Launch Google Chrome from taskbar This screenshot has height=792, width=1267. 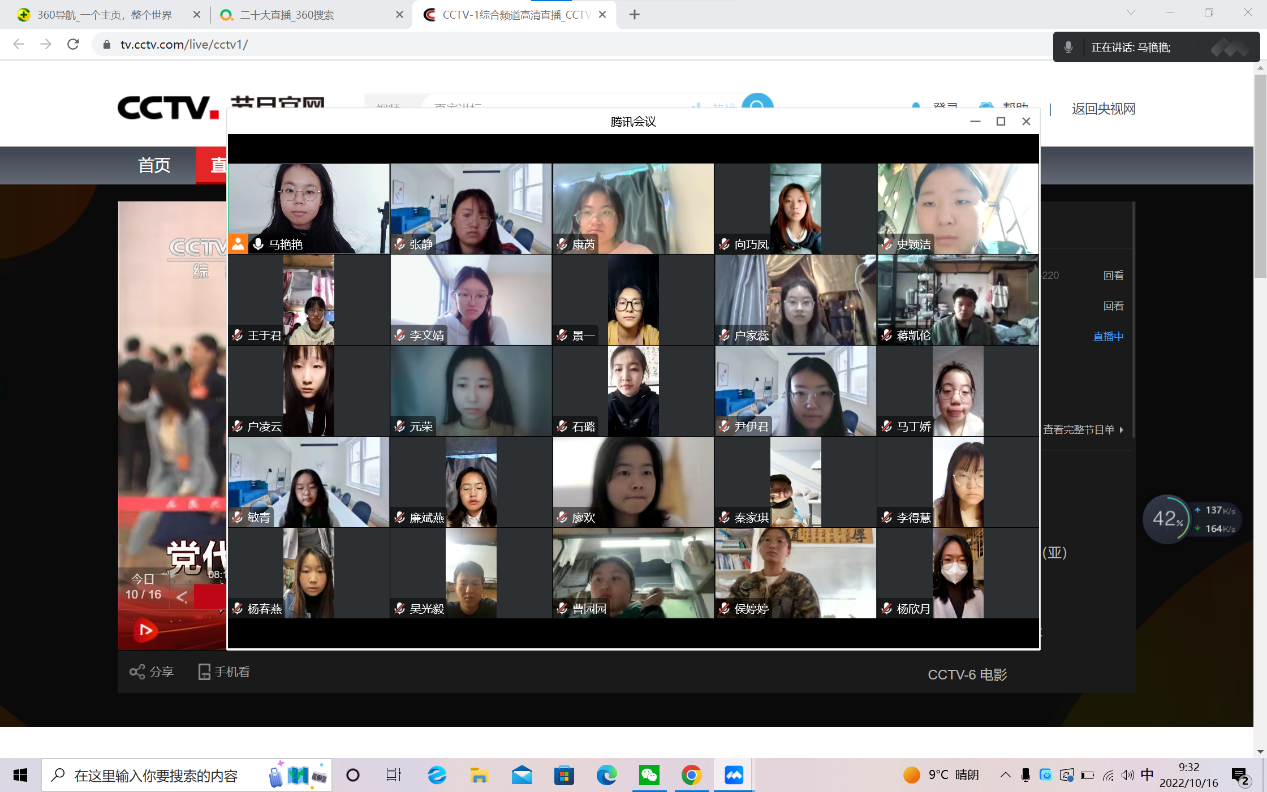point(691,775)
